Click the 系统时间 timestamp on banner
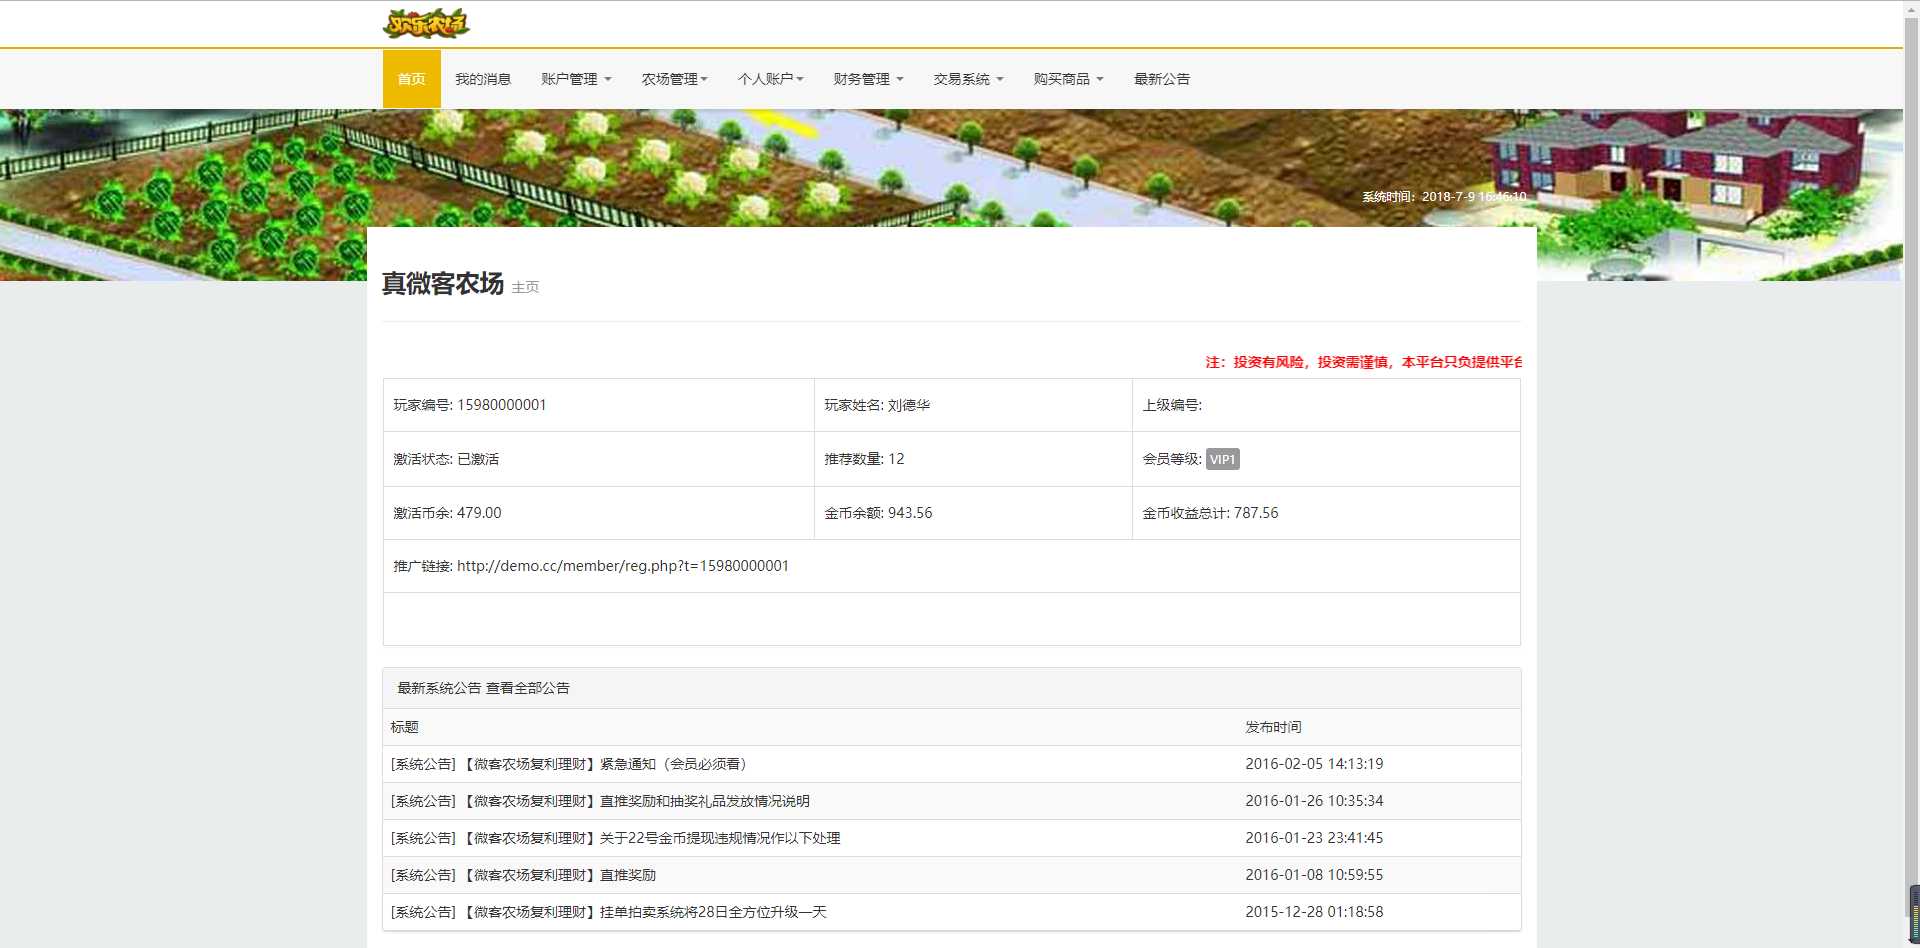 (x=1444, y=197)
